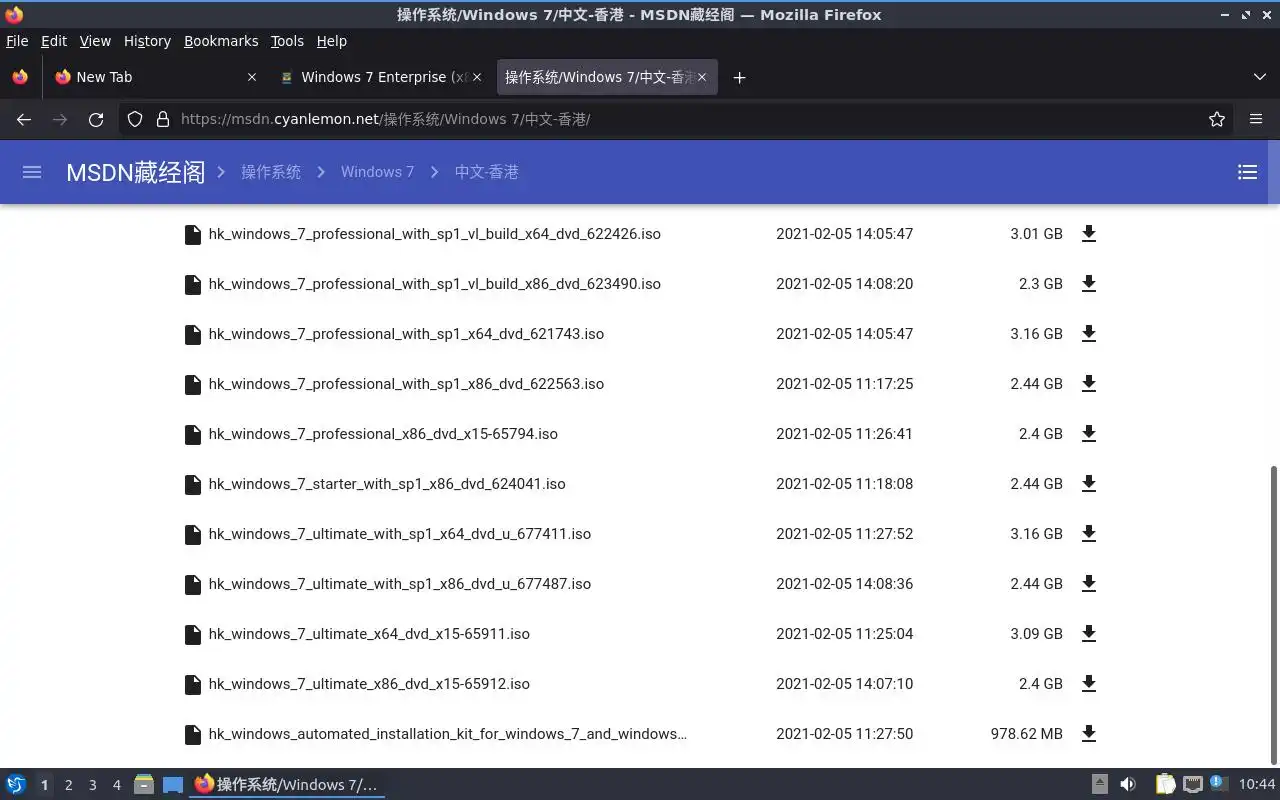Open 操作系统 breadcrumb link
The image size is (1280, 800).
point(270,172)
